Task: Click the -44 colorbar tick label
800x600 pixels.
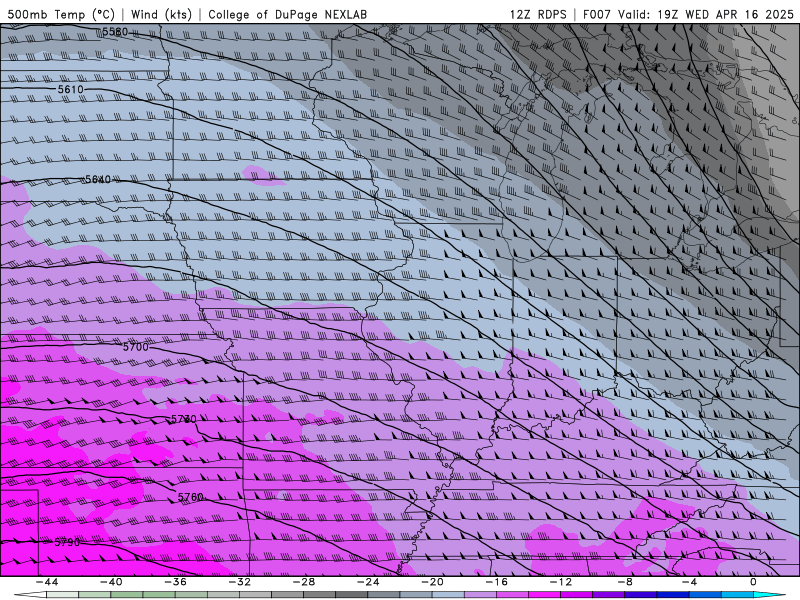Action: pyautogui.click(x=46, y=582)
